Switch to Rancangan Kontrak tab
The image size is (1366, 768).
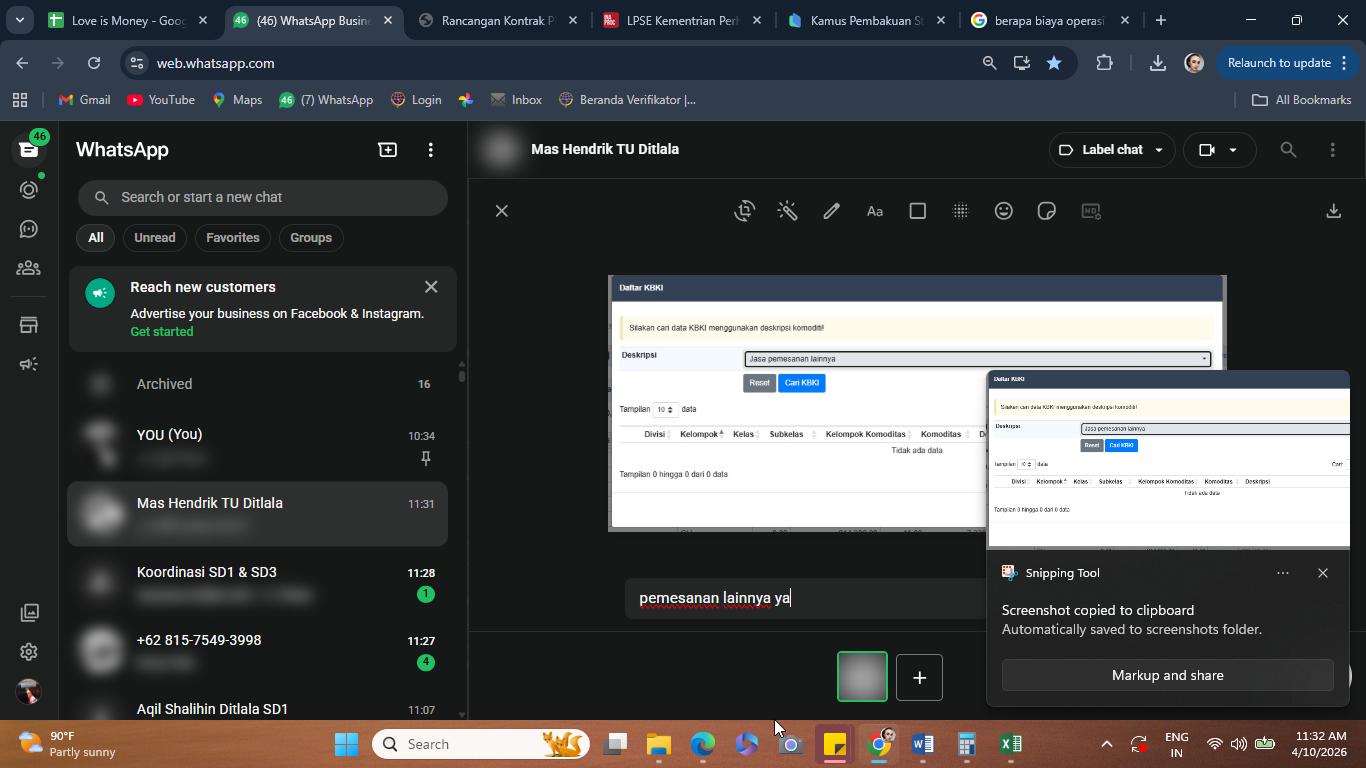coord(500,20)
